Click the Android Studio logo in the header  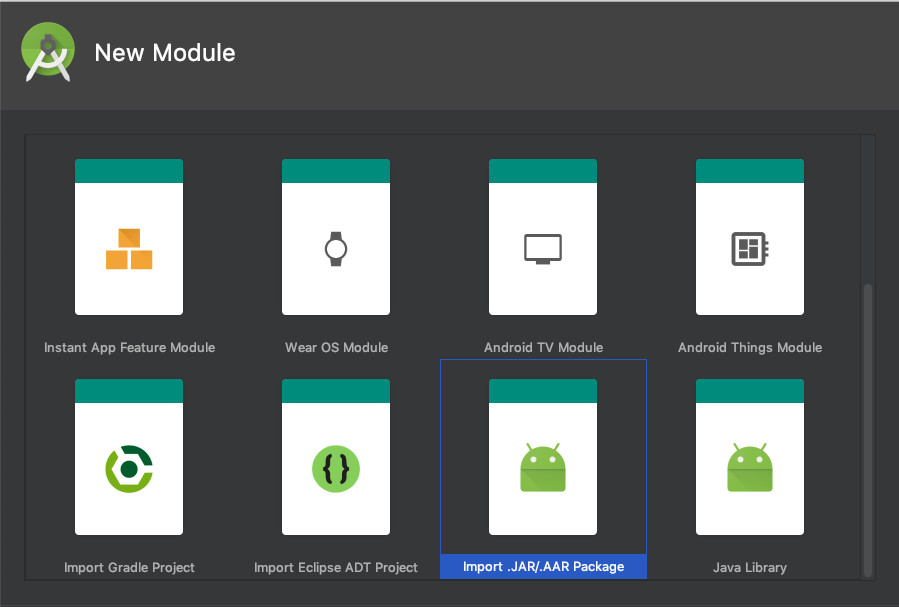click(x=46, y=51)
